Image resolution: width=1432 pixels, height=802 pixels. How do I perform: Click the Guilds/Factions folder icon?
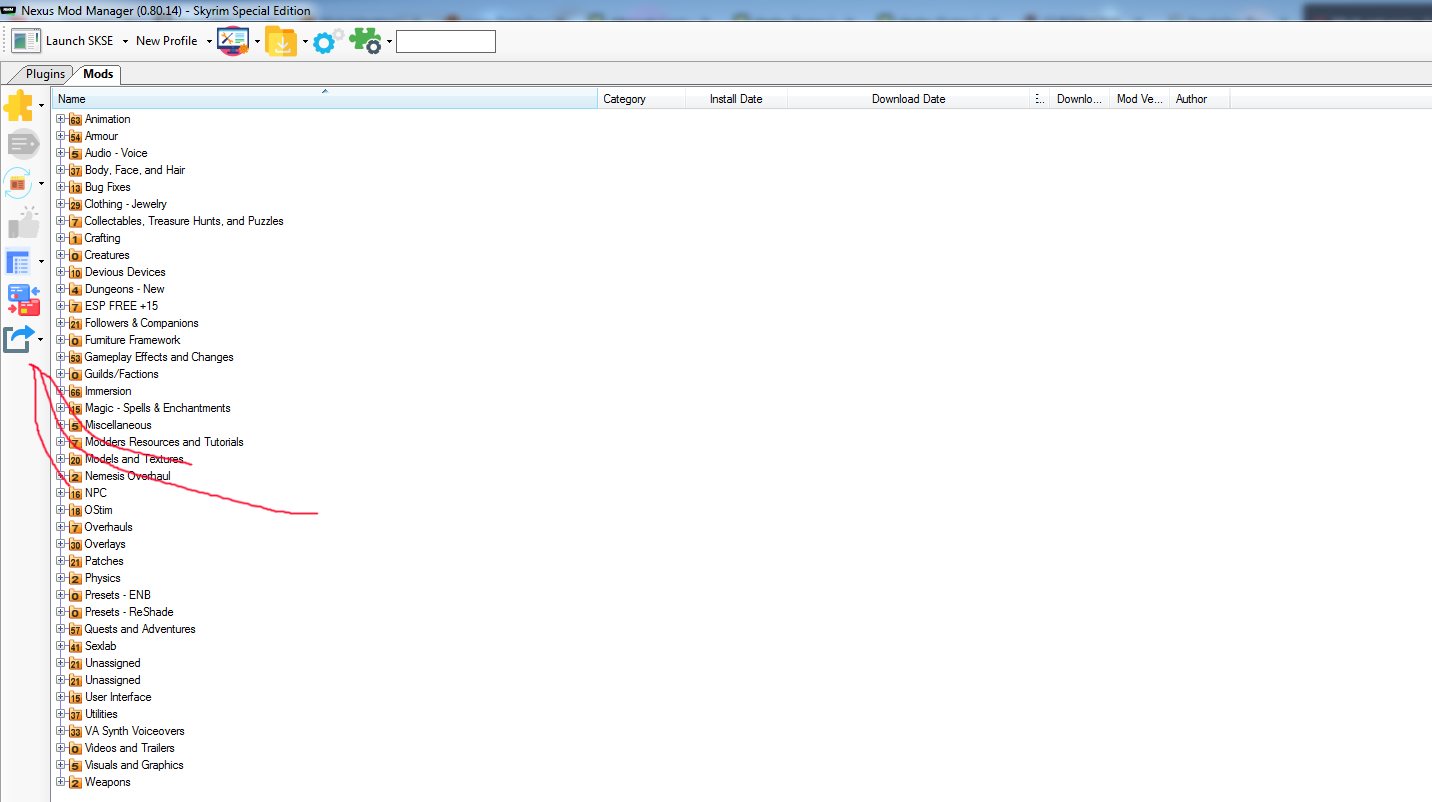75,374
